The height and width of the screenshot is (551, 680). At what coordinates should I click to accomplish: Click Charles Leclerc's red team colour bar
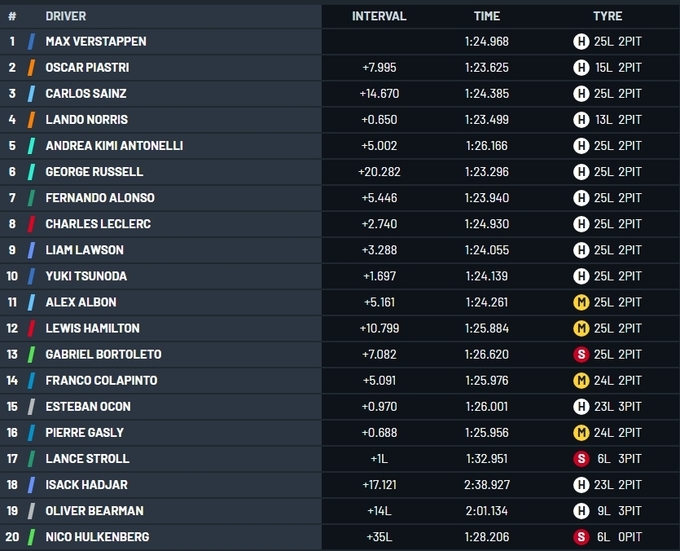[x=31, y=224]
